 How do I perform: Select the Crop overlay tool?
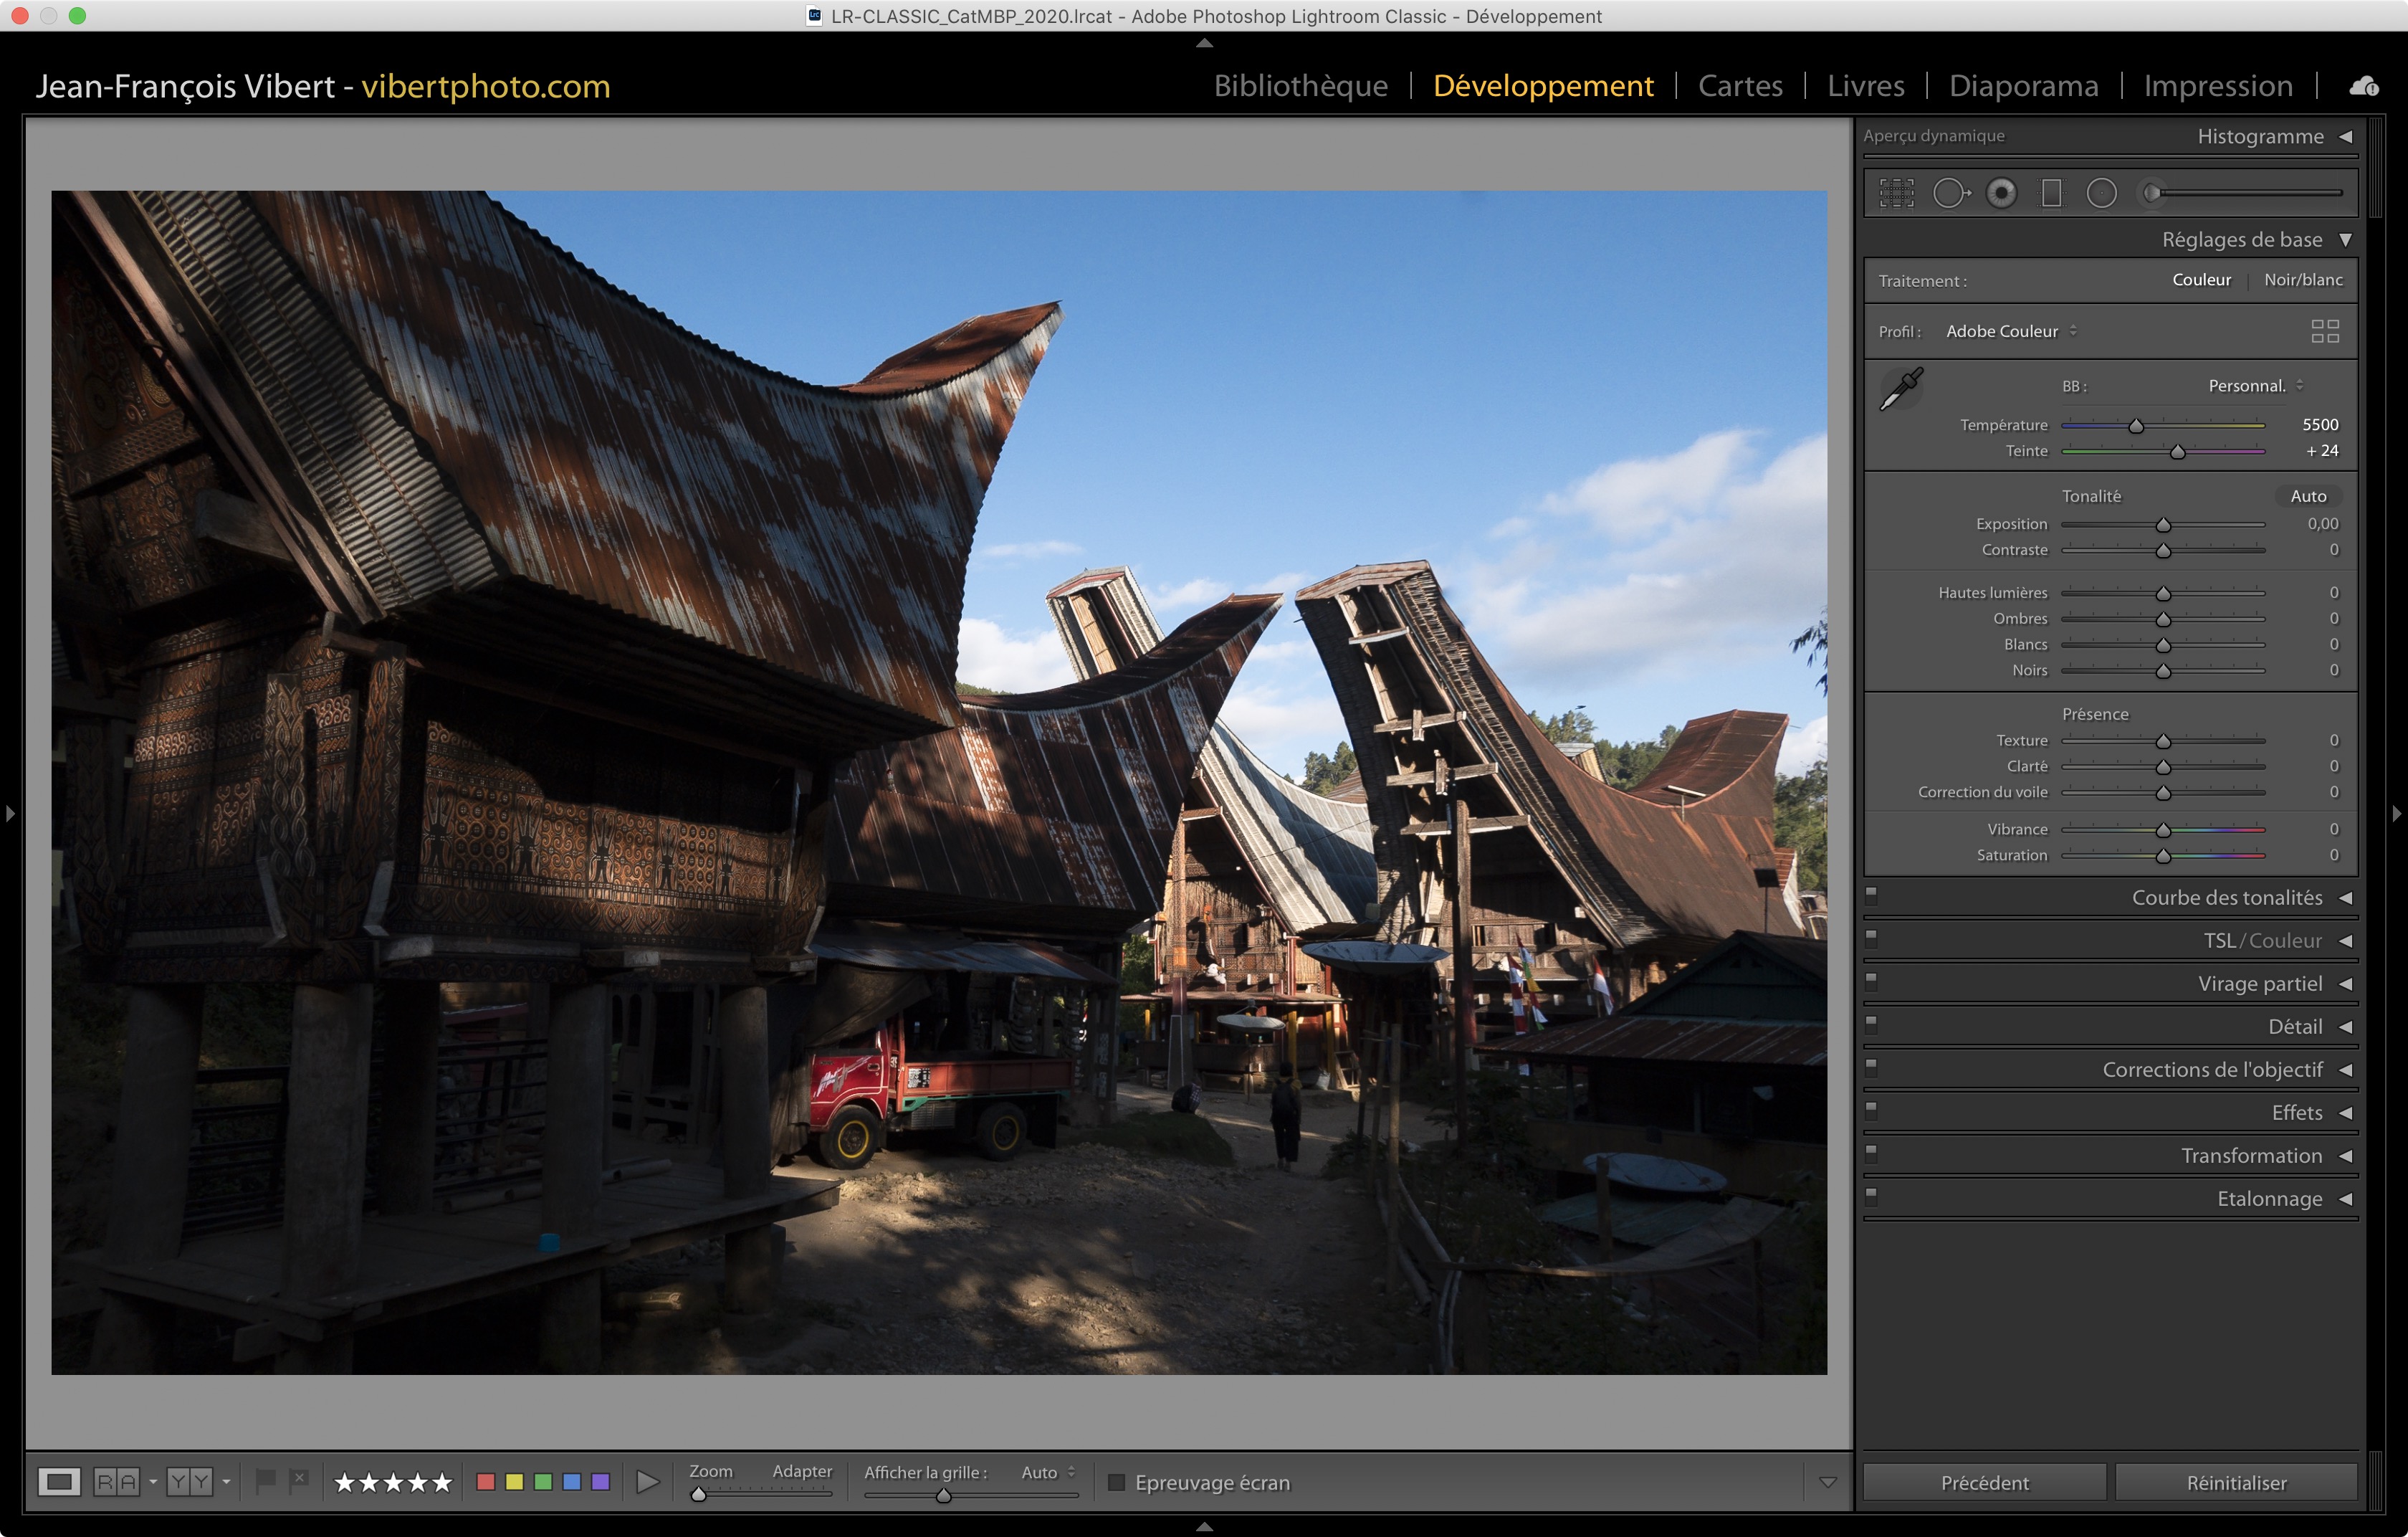pos(1896,193)
